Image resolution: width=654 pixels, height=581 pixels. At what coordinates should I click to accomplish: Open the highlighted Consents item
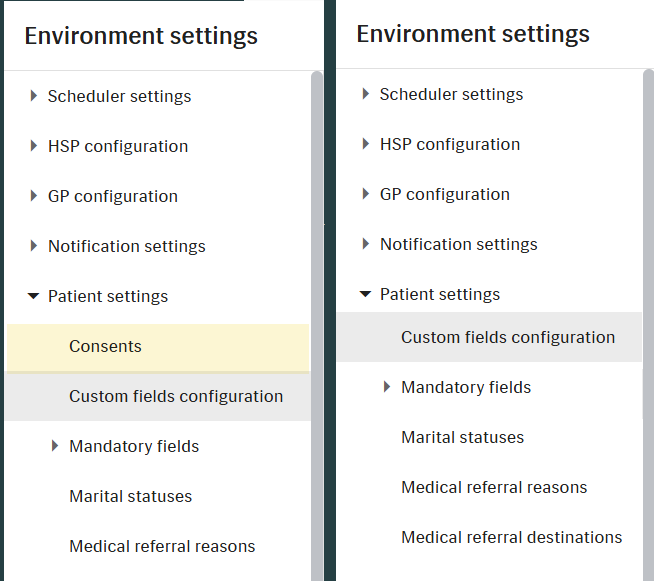[158, 347]
